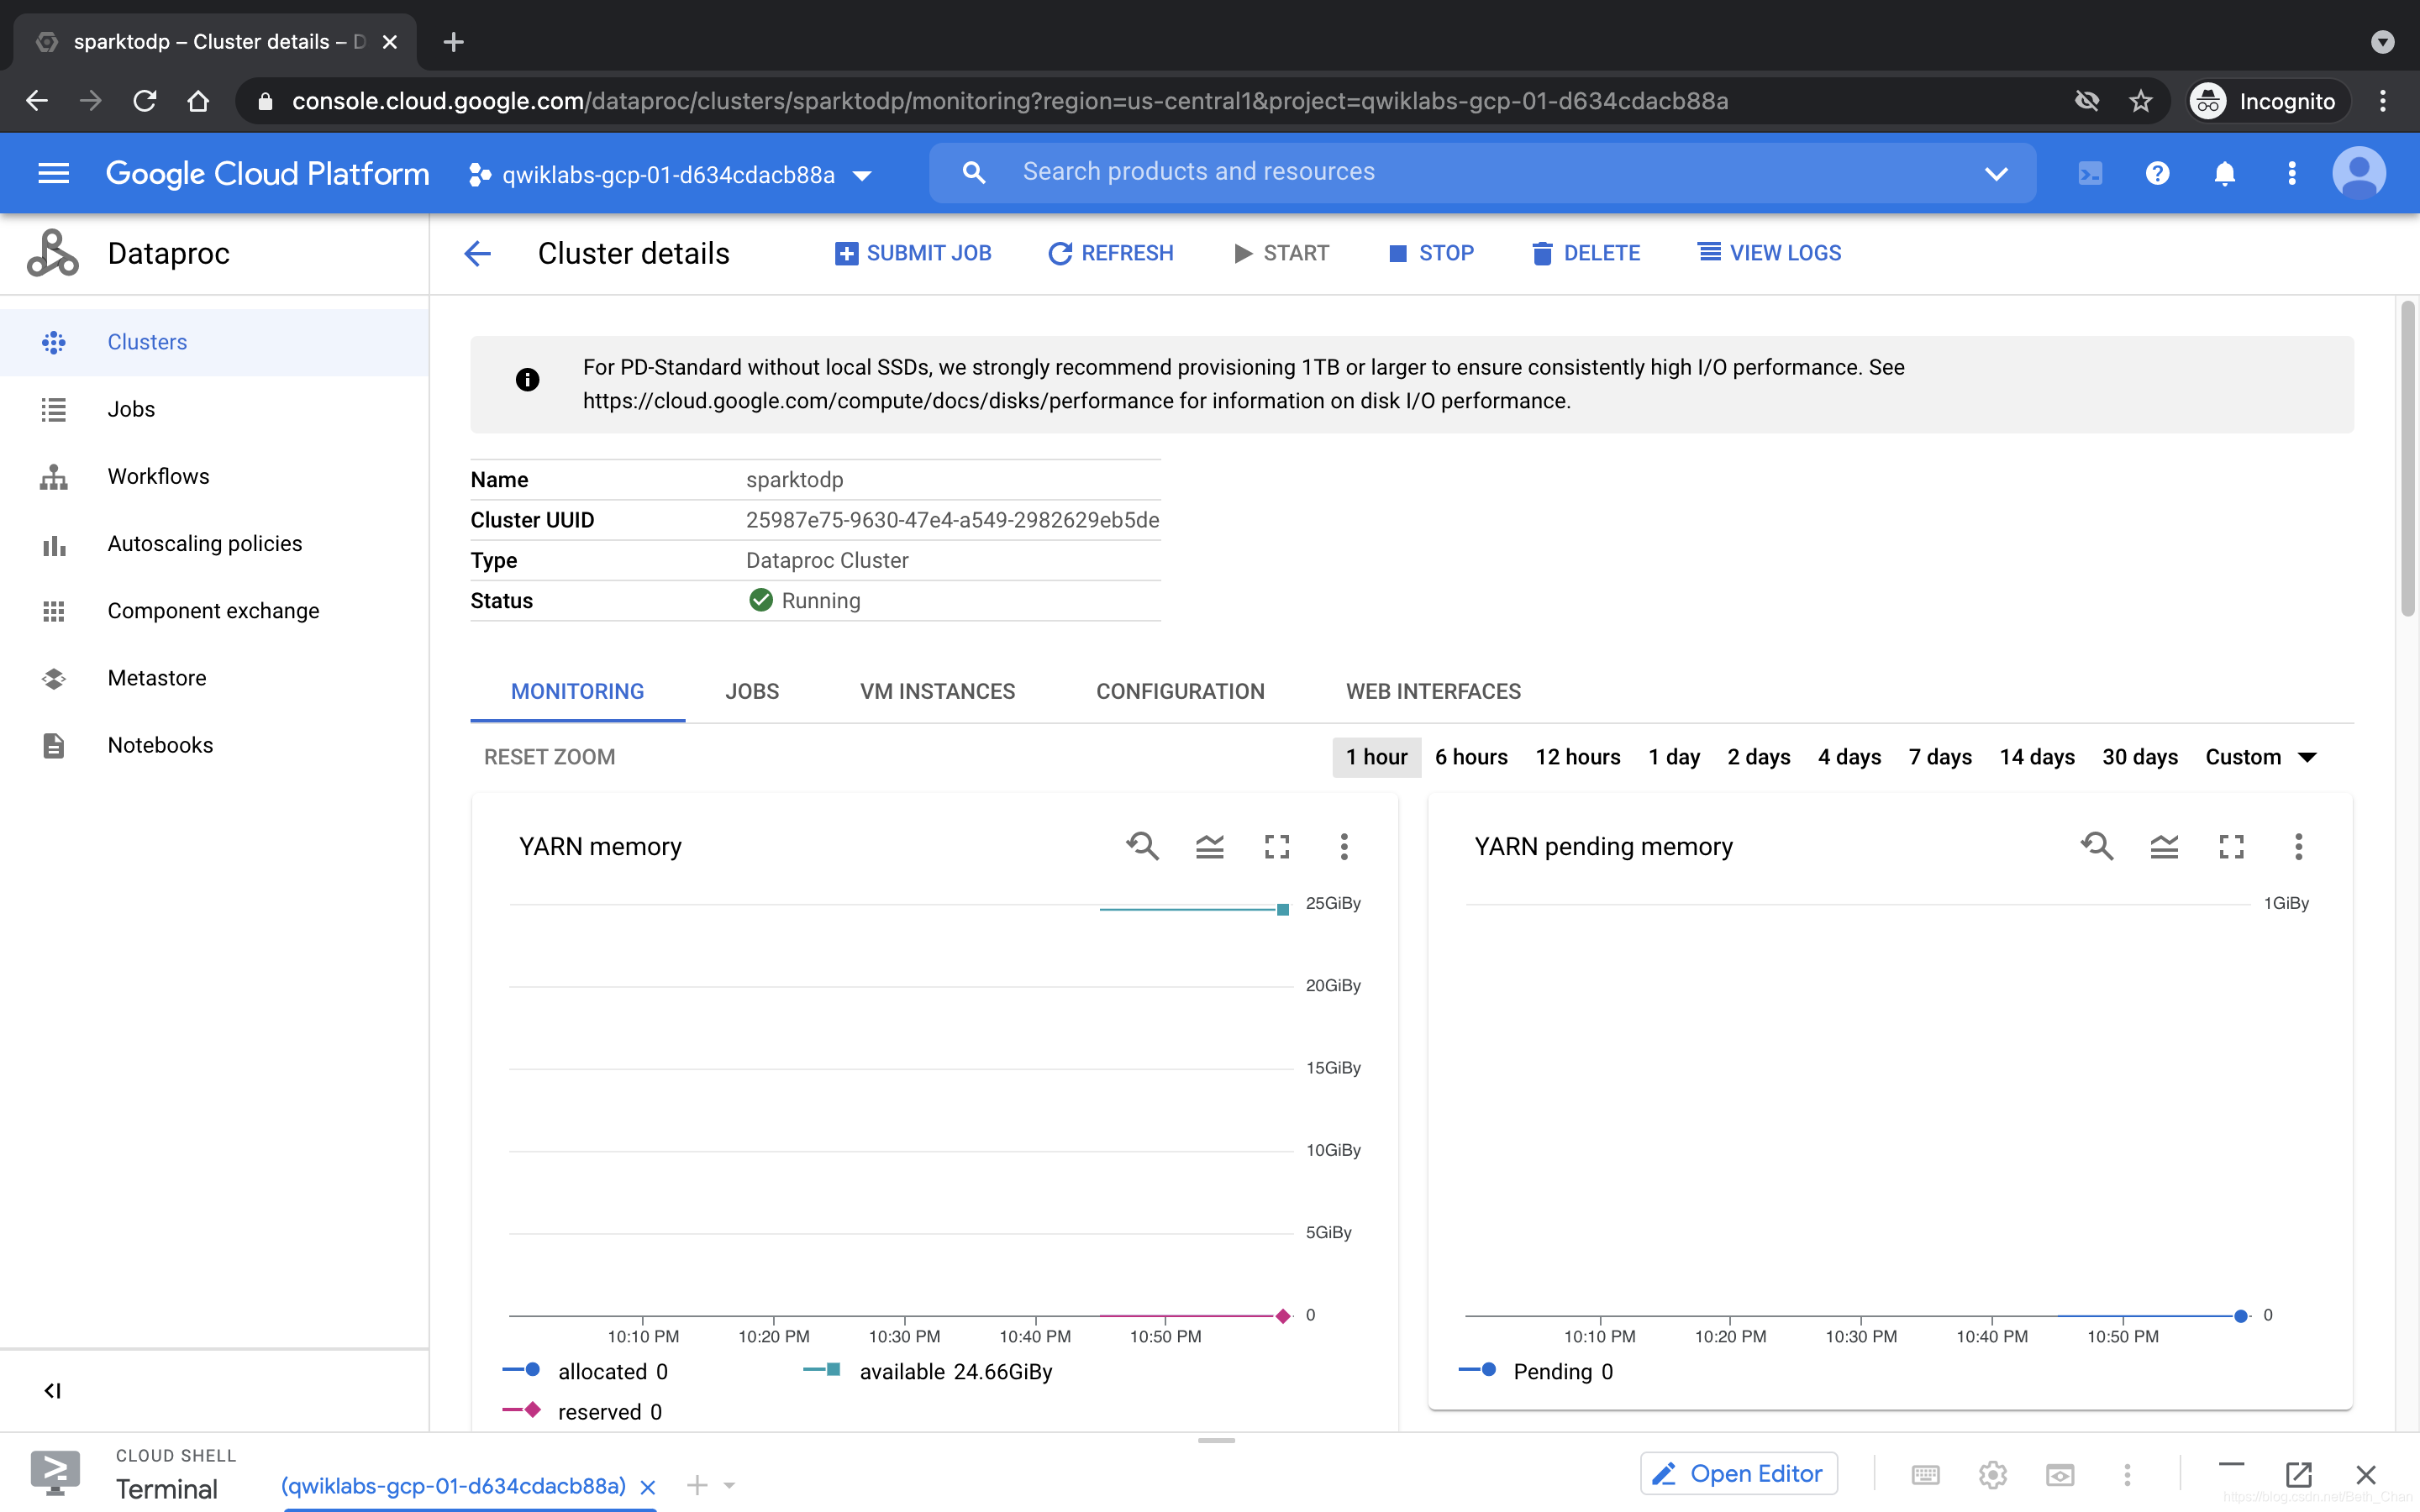
Task: Reload the browser page
Action: pos(145,101)
